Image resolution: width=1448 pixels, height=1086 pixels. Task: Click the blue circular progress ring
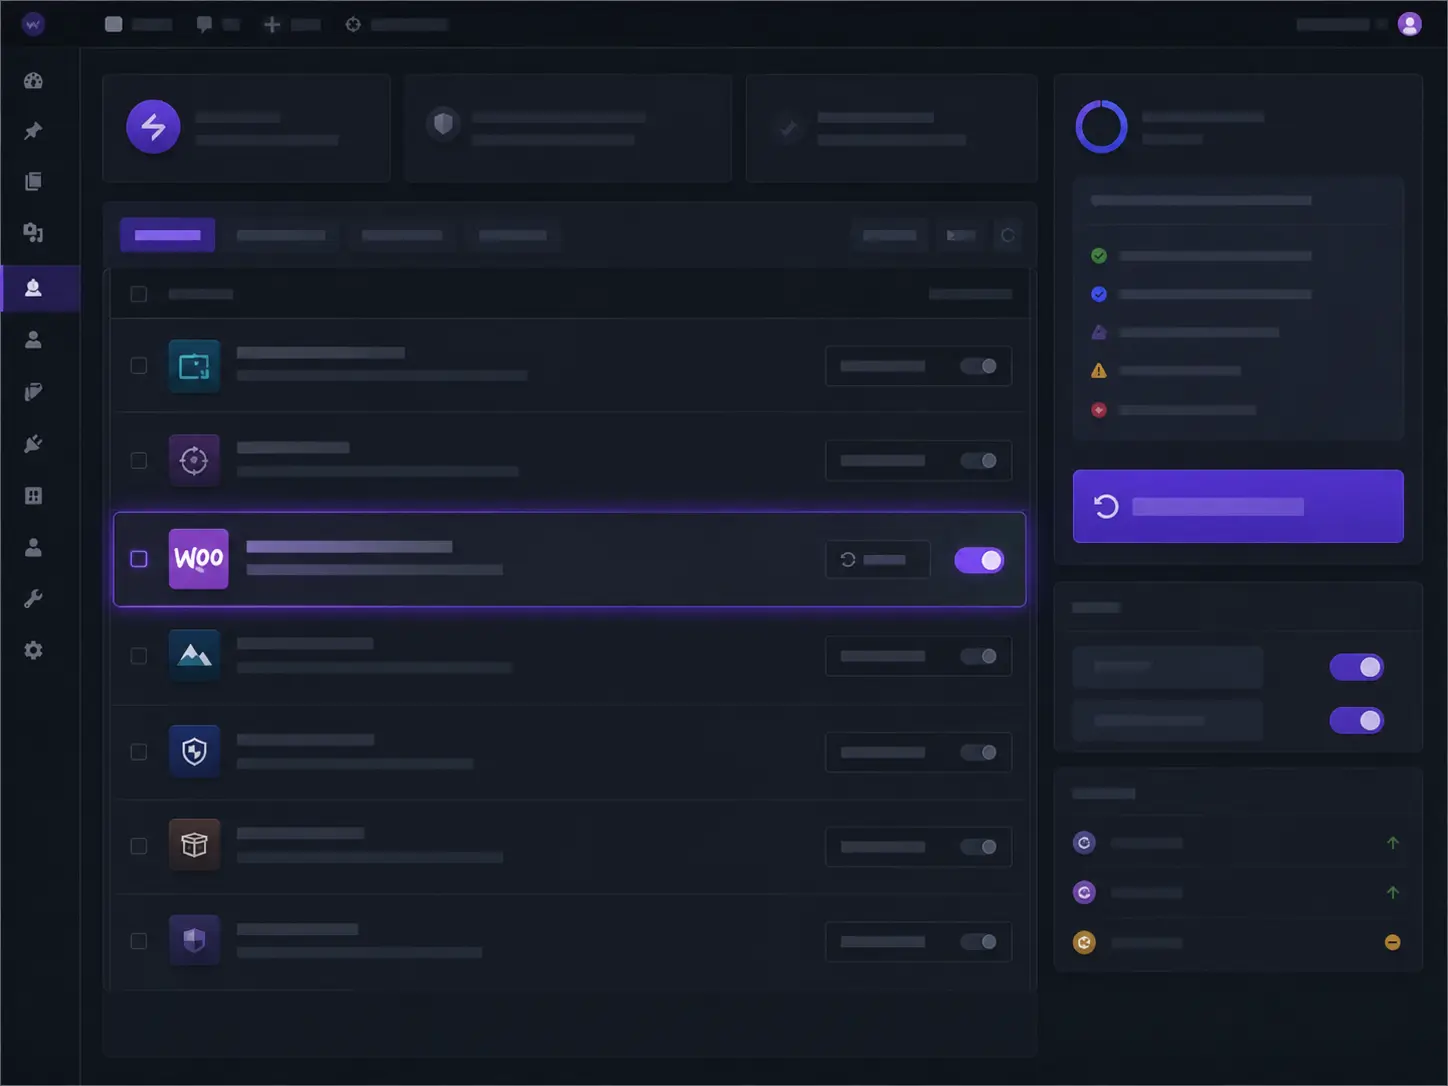1101,126
